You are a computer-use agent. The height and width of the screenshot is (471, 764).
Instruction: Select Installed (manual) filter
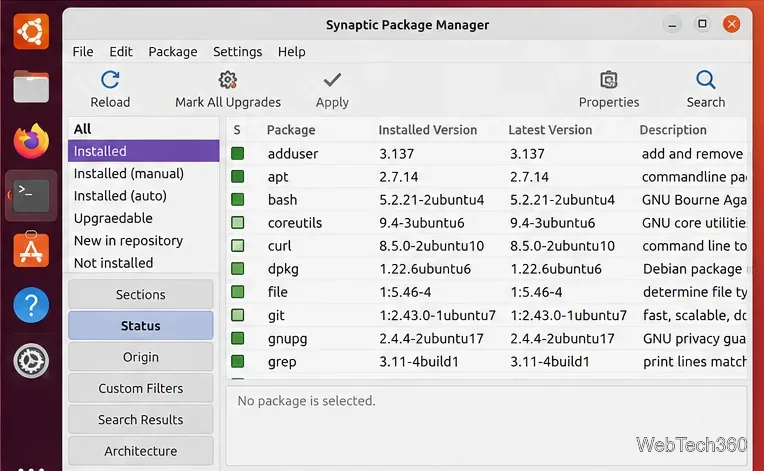[144, 173]
